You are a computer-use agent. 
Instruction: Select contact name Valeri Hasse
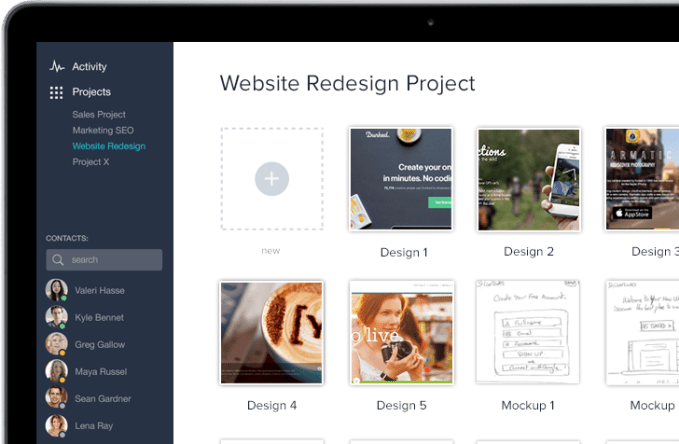(100, 290)
